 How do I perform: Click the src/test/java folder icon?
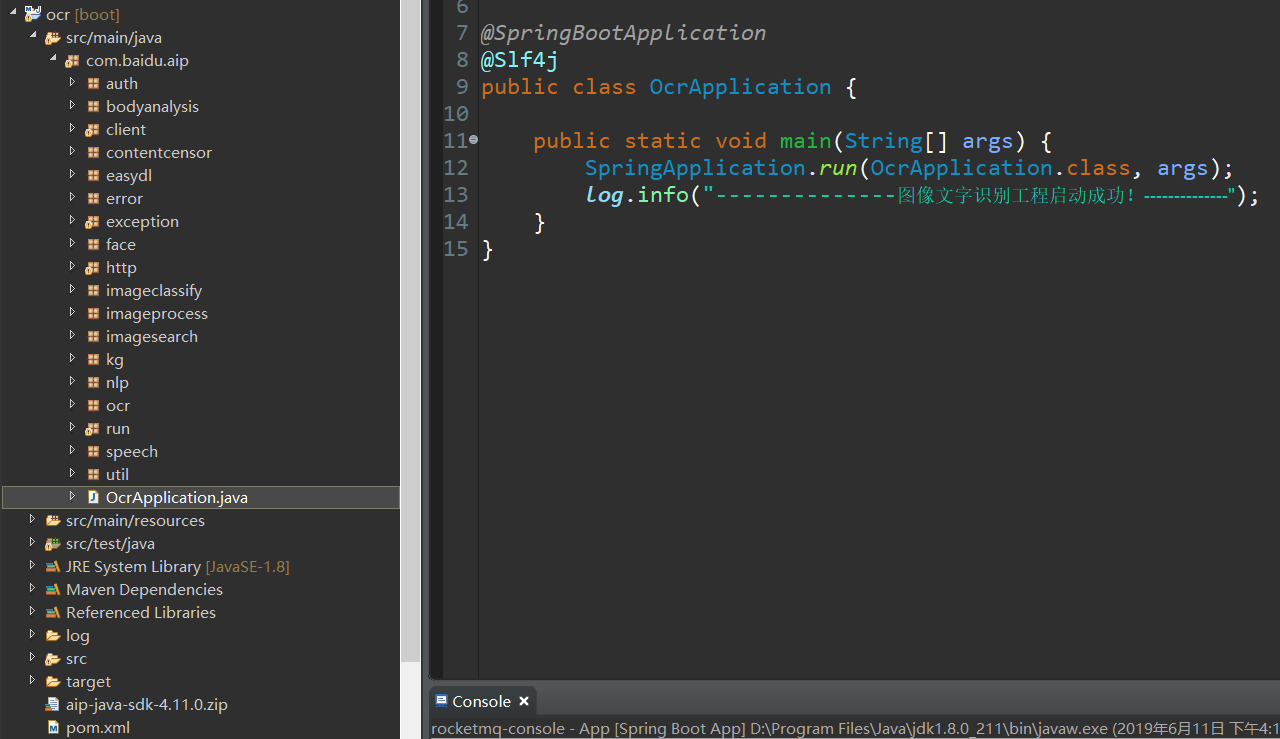(52, 544)
